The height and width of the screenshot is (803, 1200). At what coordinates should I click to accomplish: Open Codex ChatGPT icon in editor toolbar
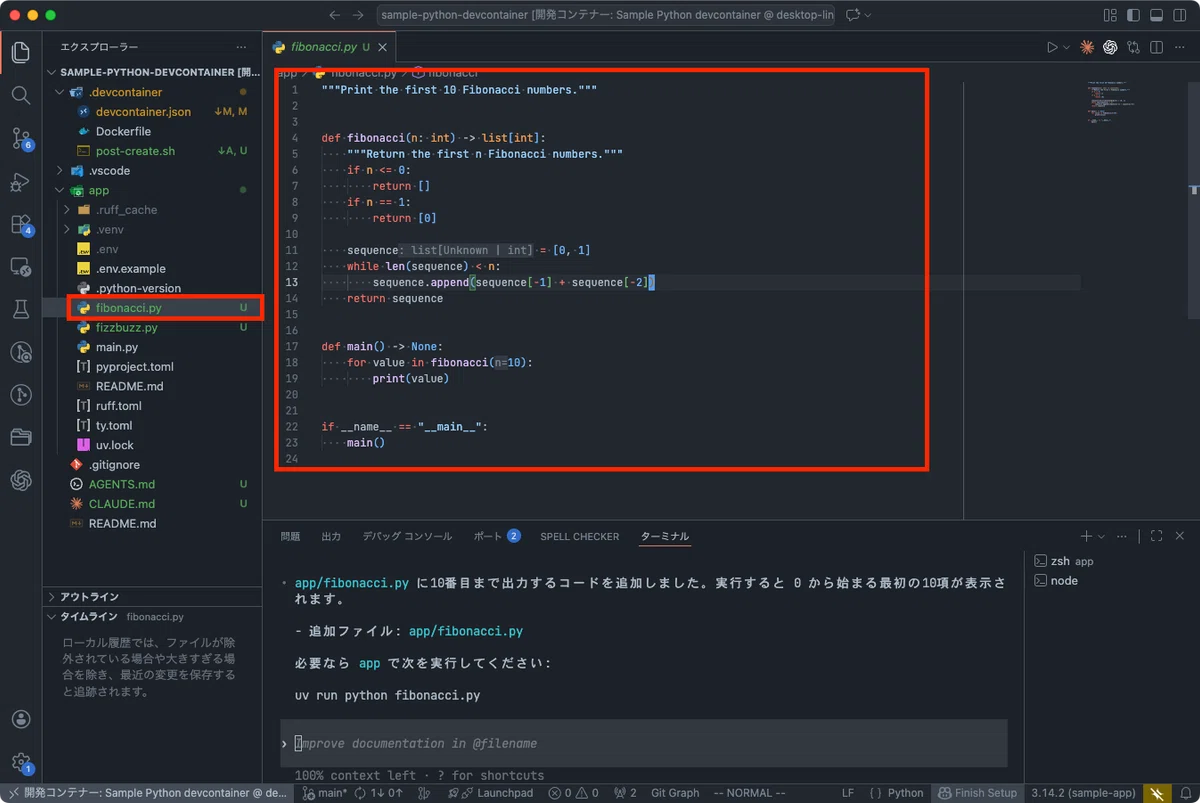pyautogui.click(x=1110, y=47)
